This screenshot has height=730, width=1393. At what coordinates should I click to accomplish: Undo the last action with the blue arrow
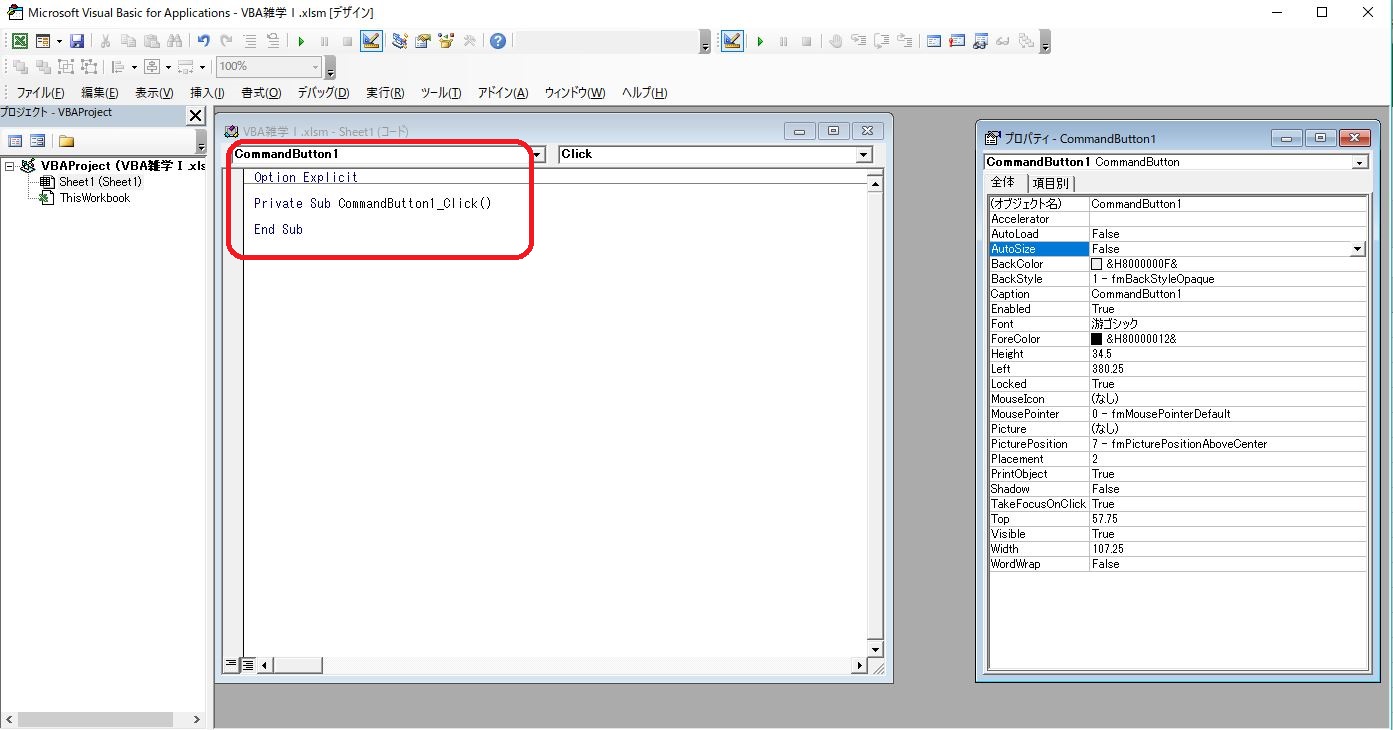coord(203,41)
